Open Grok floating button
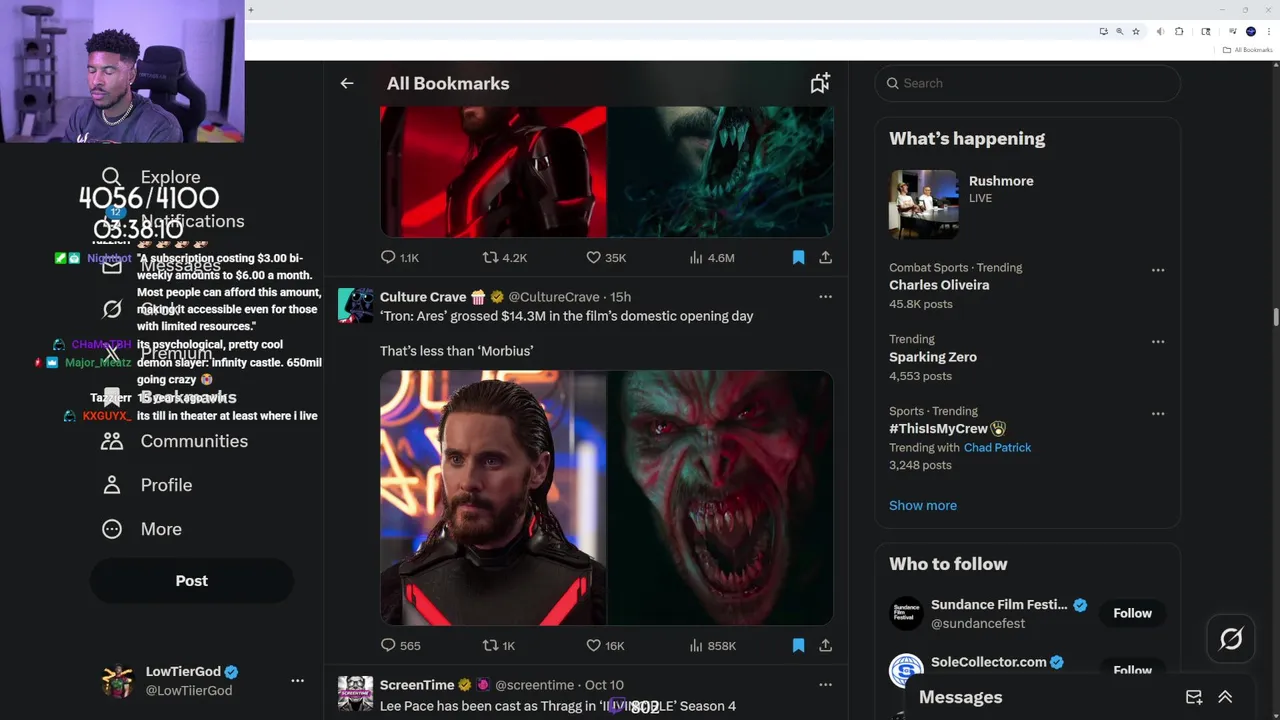The width and height of the screenshot is (1280, 720). pyautogui.click(x=1231, y=639)
